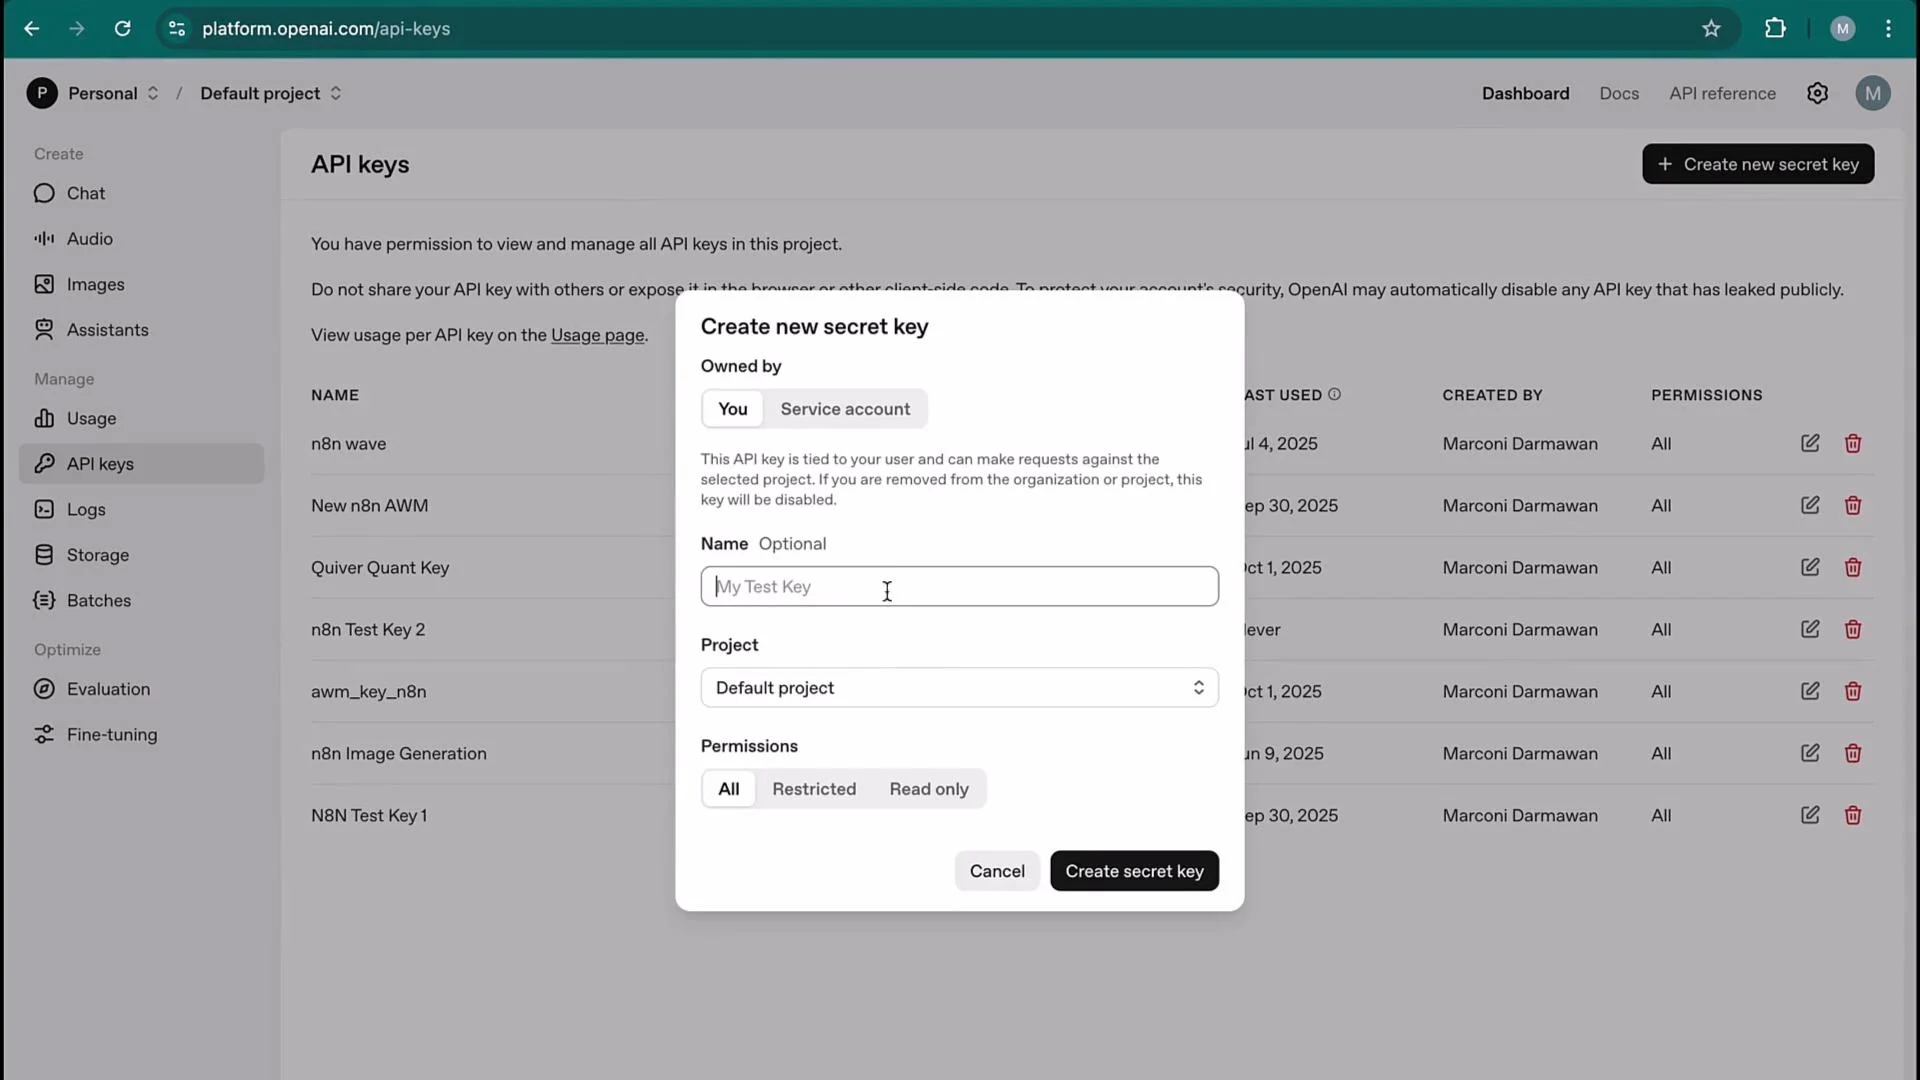Open Logs in the sidebar
Screen dimensions: 1920x1080
[x=141, y=509]
